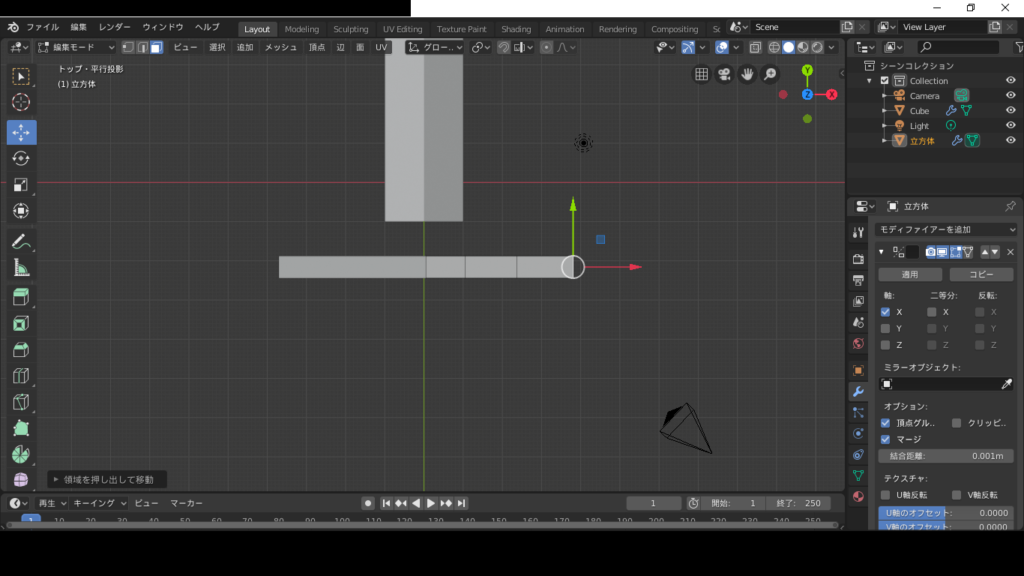
Task: Open the 編集モード mode dropdown
Action: [77, 47]
